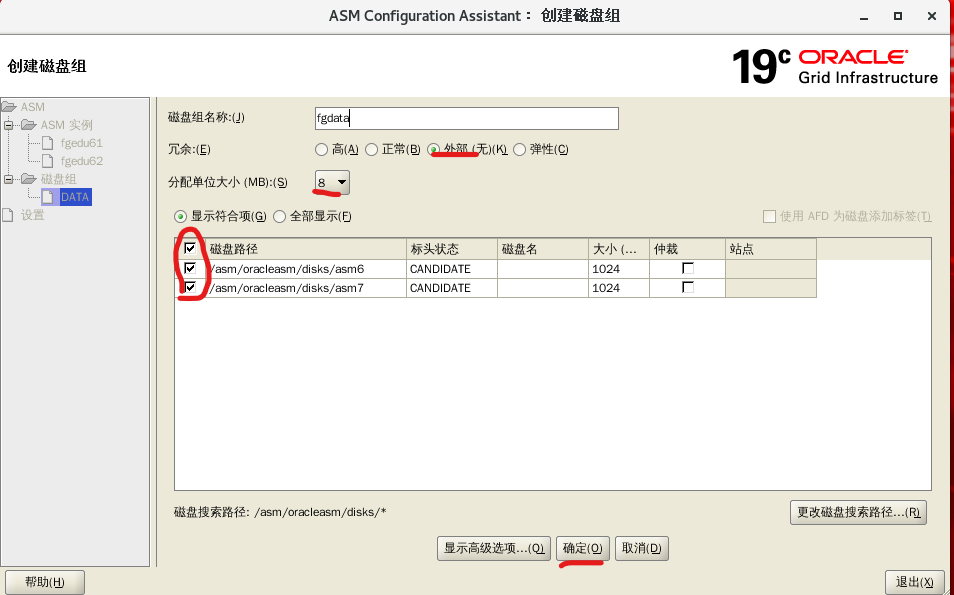Screen dimensions: 954x595
Task: Select 全部显示 radio button
Action: tap(279, 217)
